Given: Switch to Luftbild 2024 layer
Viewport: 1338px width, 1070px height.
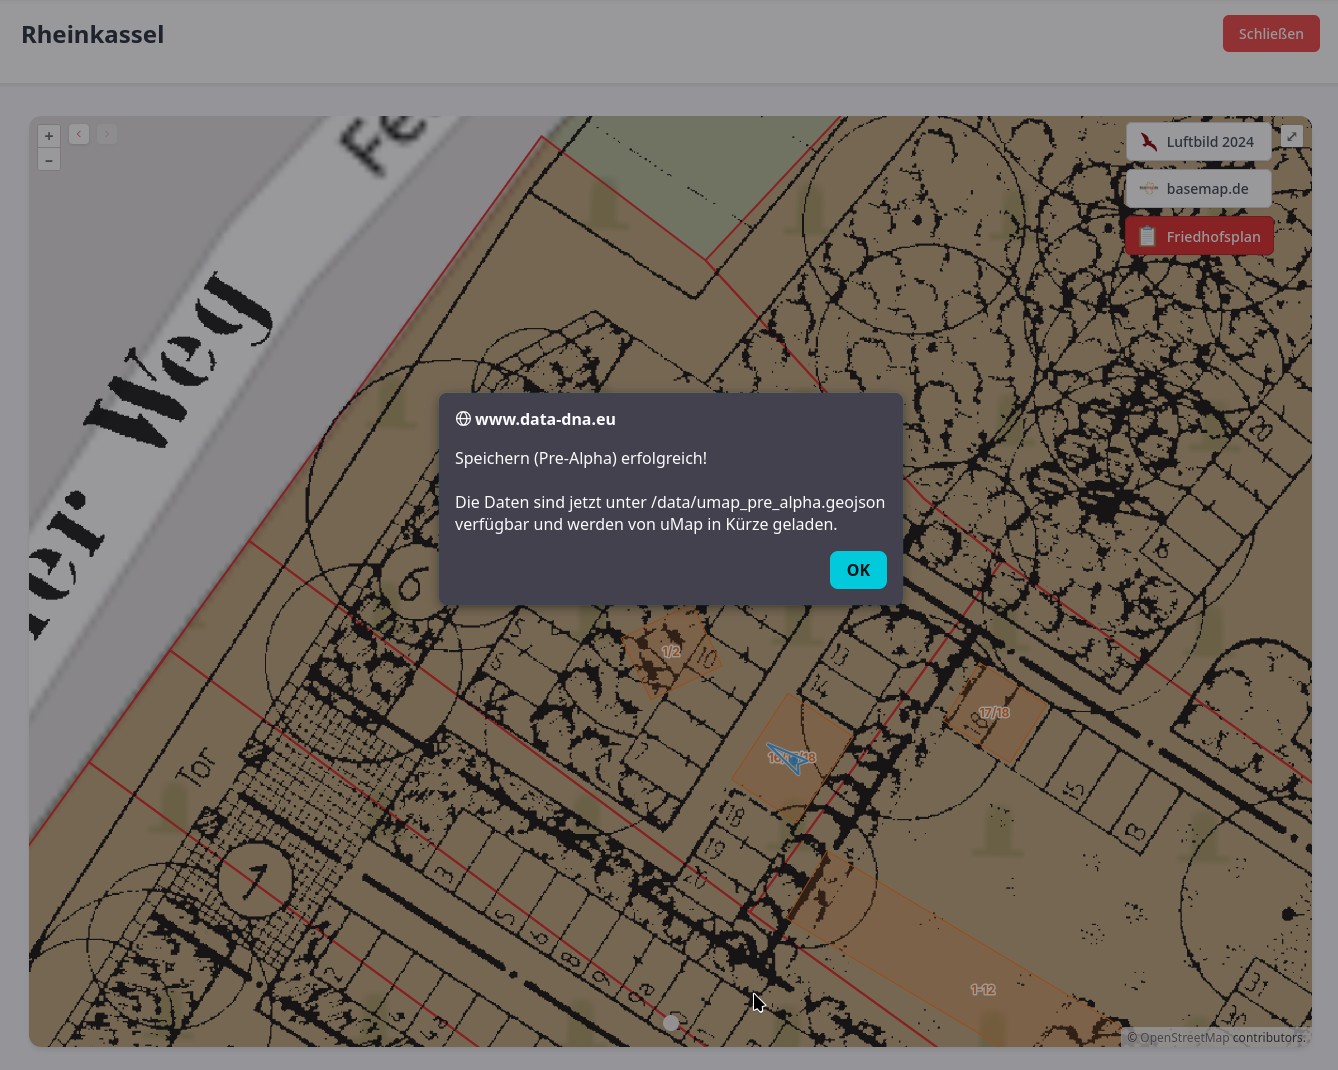Looking at the screenshot, I should tap(1198, 142).
